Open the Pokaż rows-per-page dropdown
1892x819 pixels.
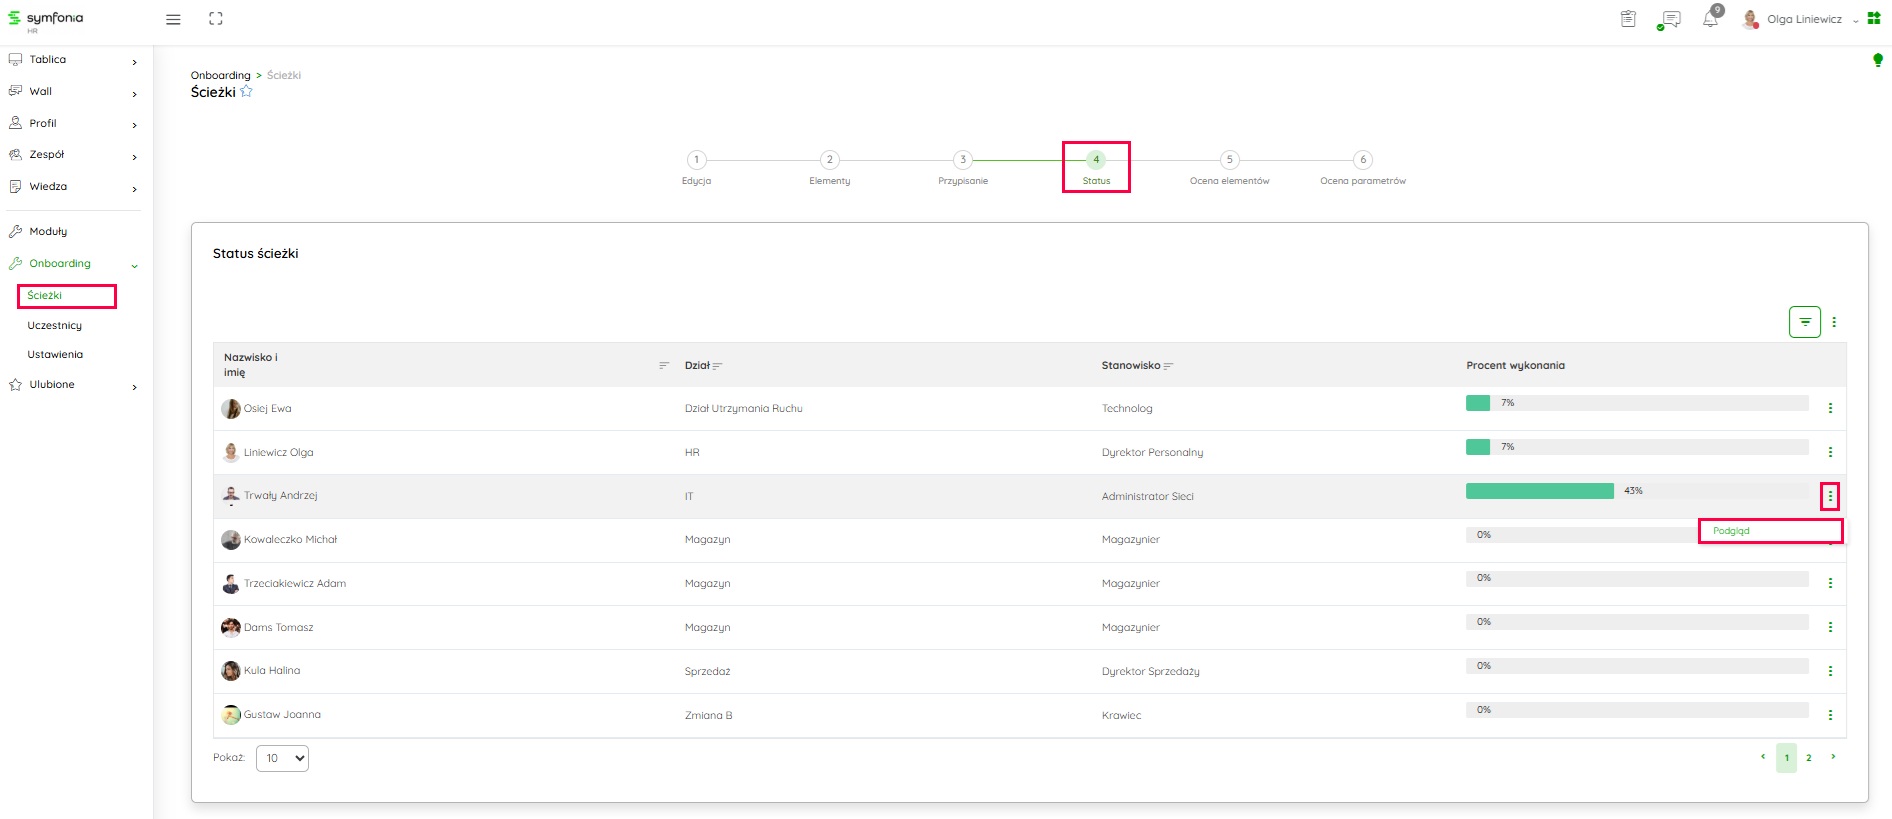point(282,758)
